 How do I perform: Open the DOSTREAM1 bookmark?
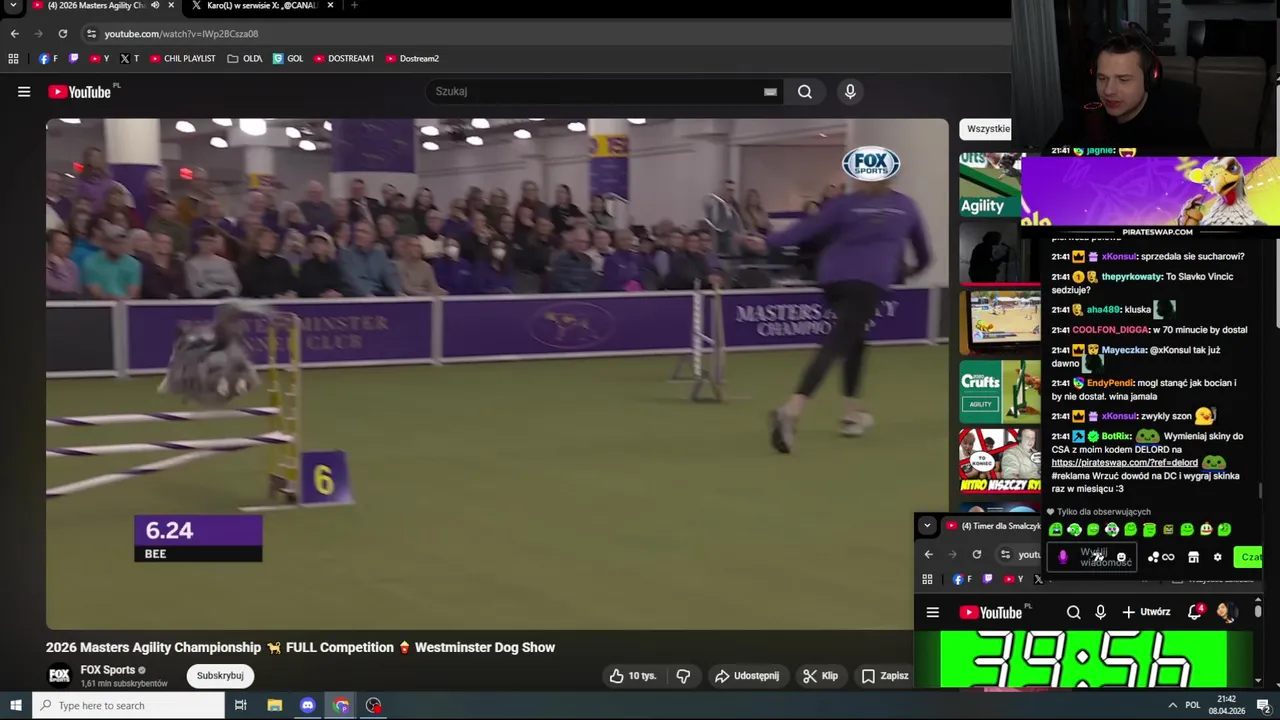click(344, 59)
